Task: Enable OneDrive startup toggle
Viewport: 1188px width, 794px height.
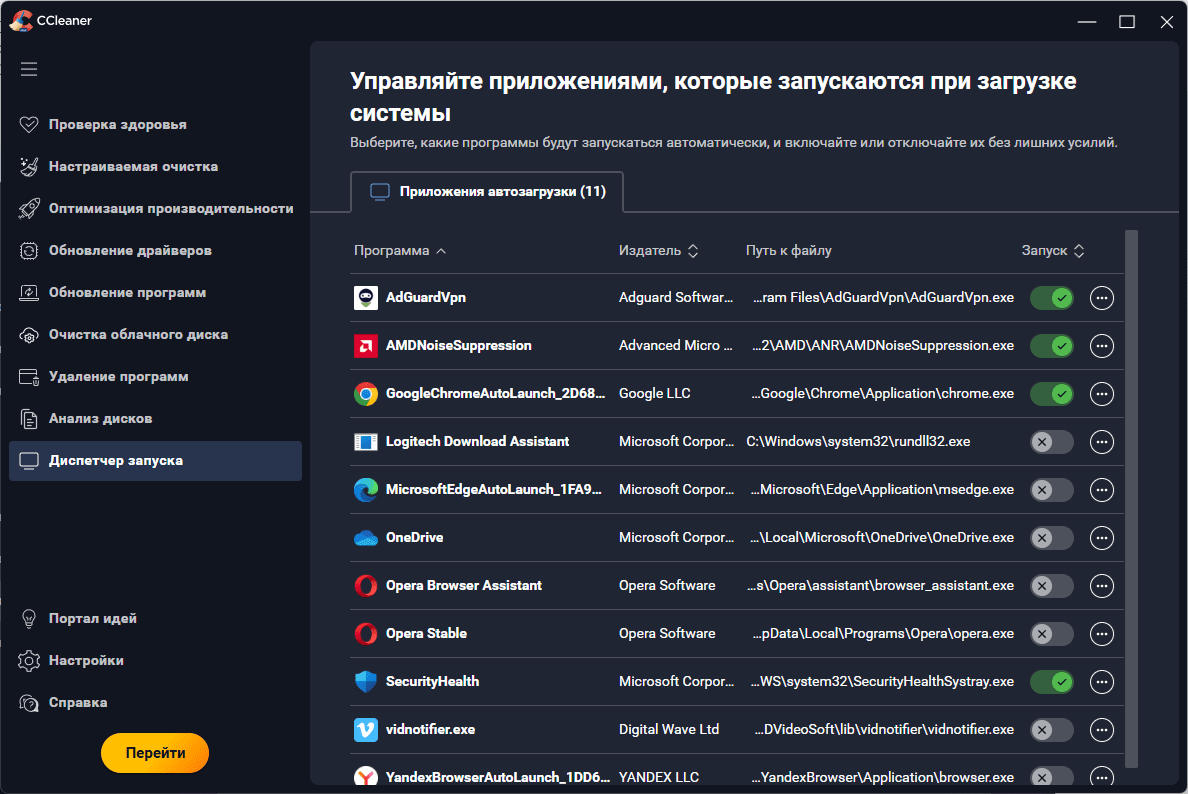Action: (1051, 538)
